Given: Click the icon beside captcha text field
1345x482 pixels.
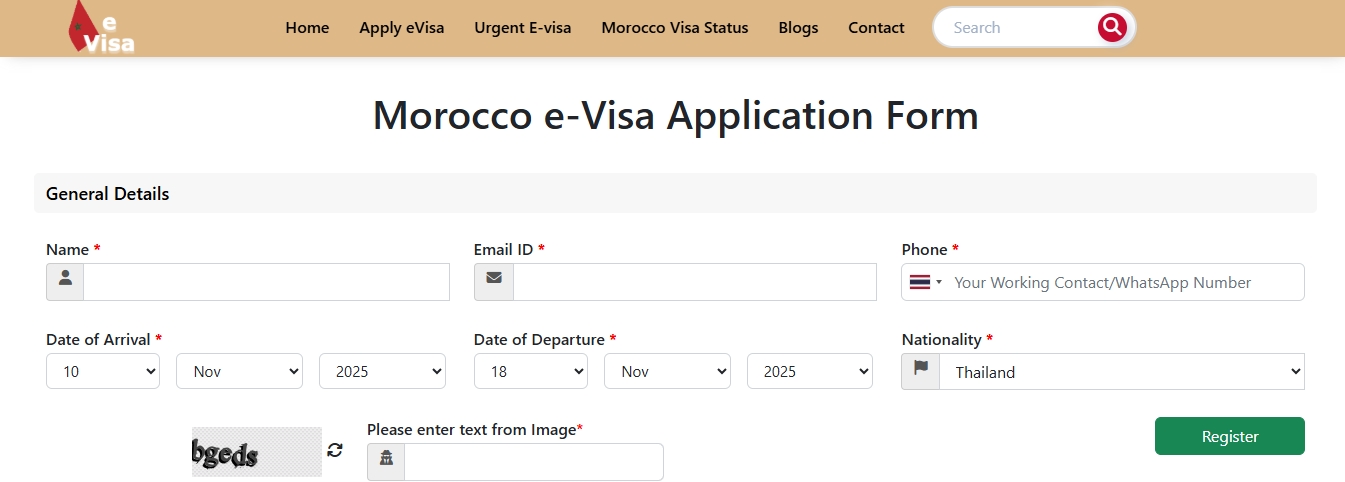Looking at the screenshot, I should tap(386, 461).
